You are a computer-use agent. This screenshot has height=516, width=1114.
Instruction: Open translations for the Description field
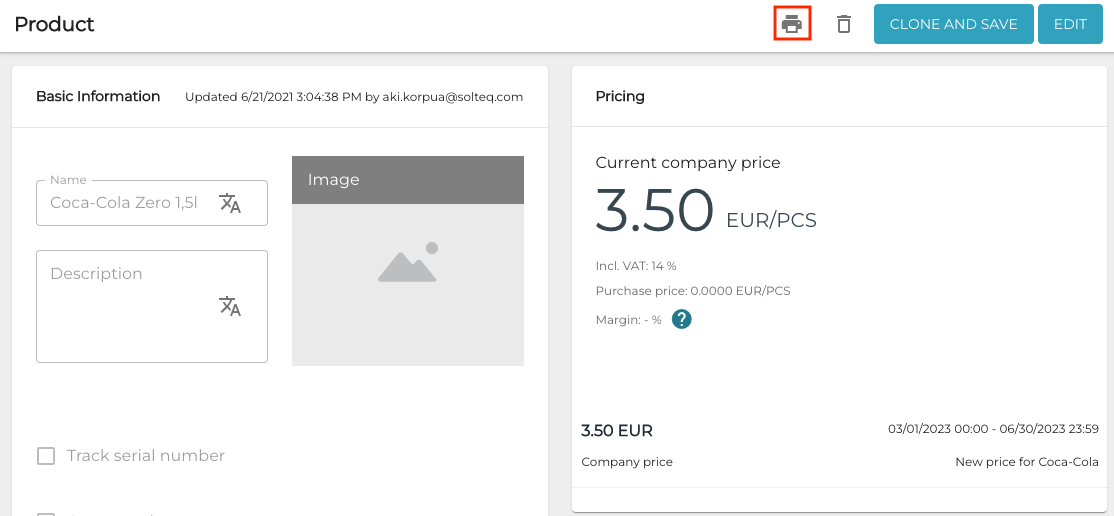click(230, 306)
